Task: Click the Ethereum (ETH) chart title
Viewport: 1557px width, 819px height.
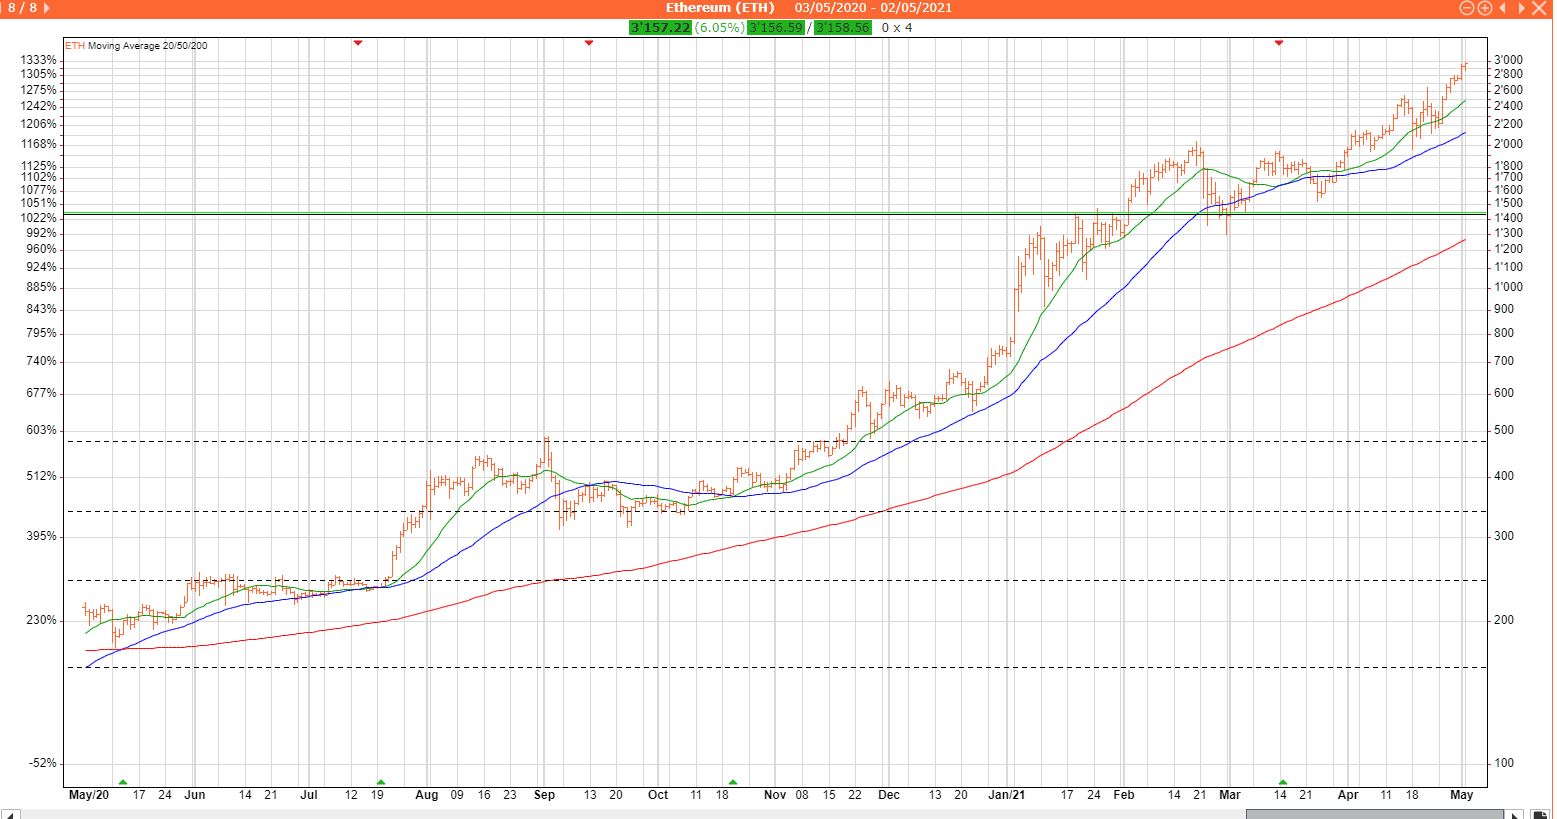Action: coord(720,8)
